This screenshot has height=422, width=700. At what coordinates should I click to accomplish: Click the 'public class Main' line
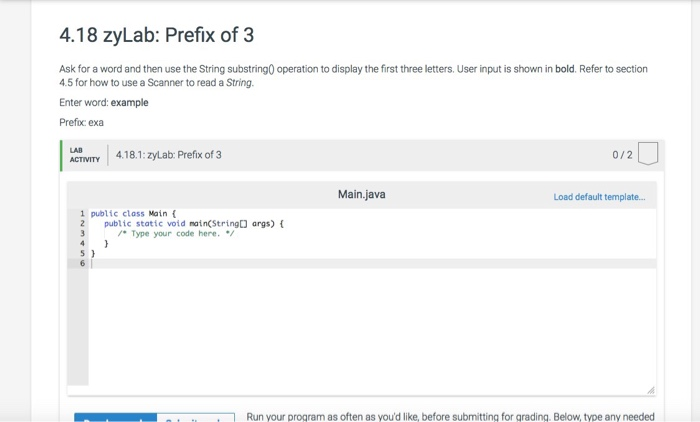(133, 213)
